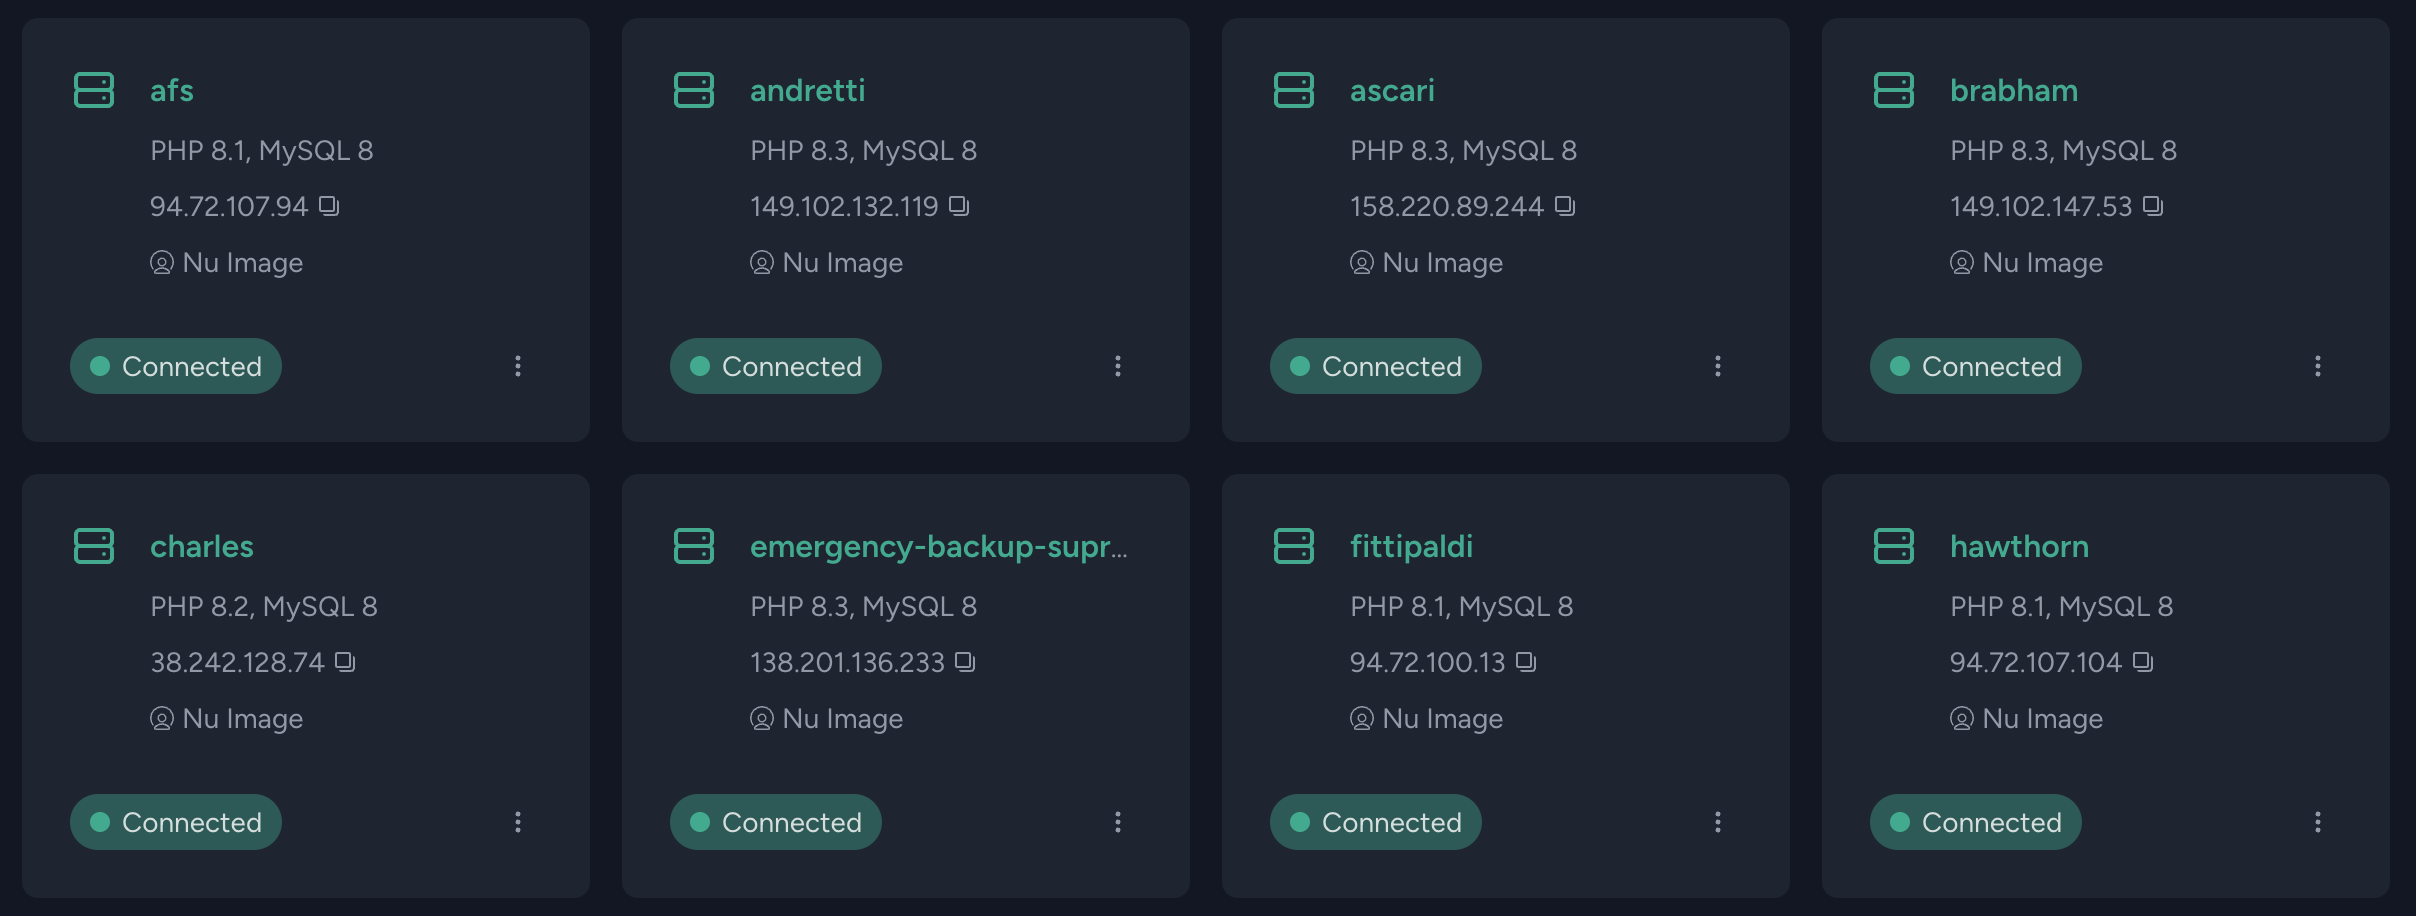This screenshot has width=2416, height=916.
Task: Copy IP address 149.102.132.119 for andretti
Action: pyautogui.click(x=959, y=206)
